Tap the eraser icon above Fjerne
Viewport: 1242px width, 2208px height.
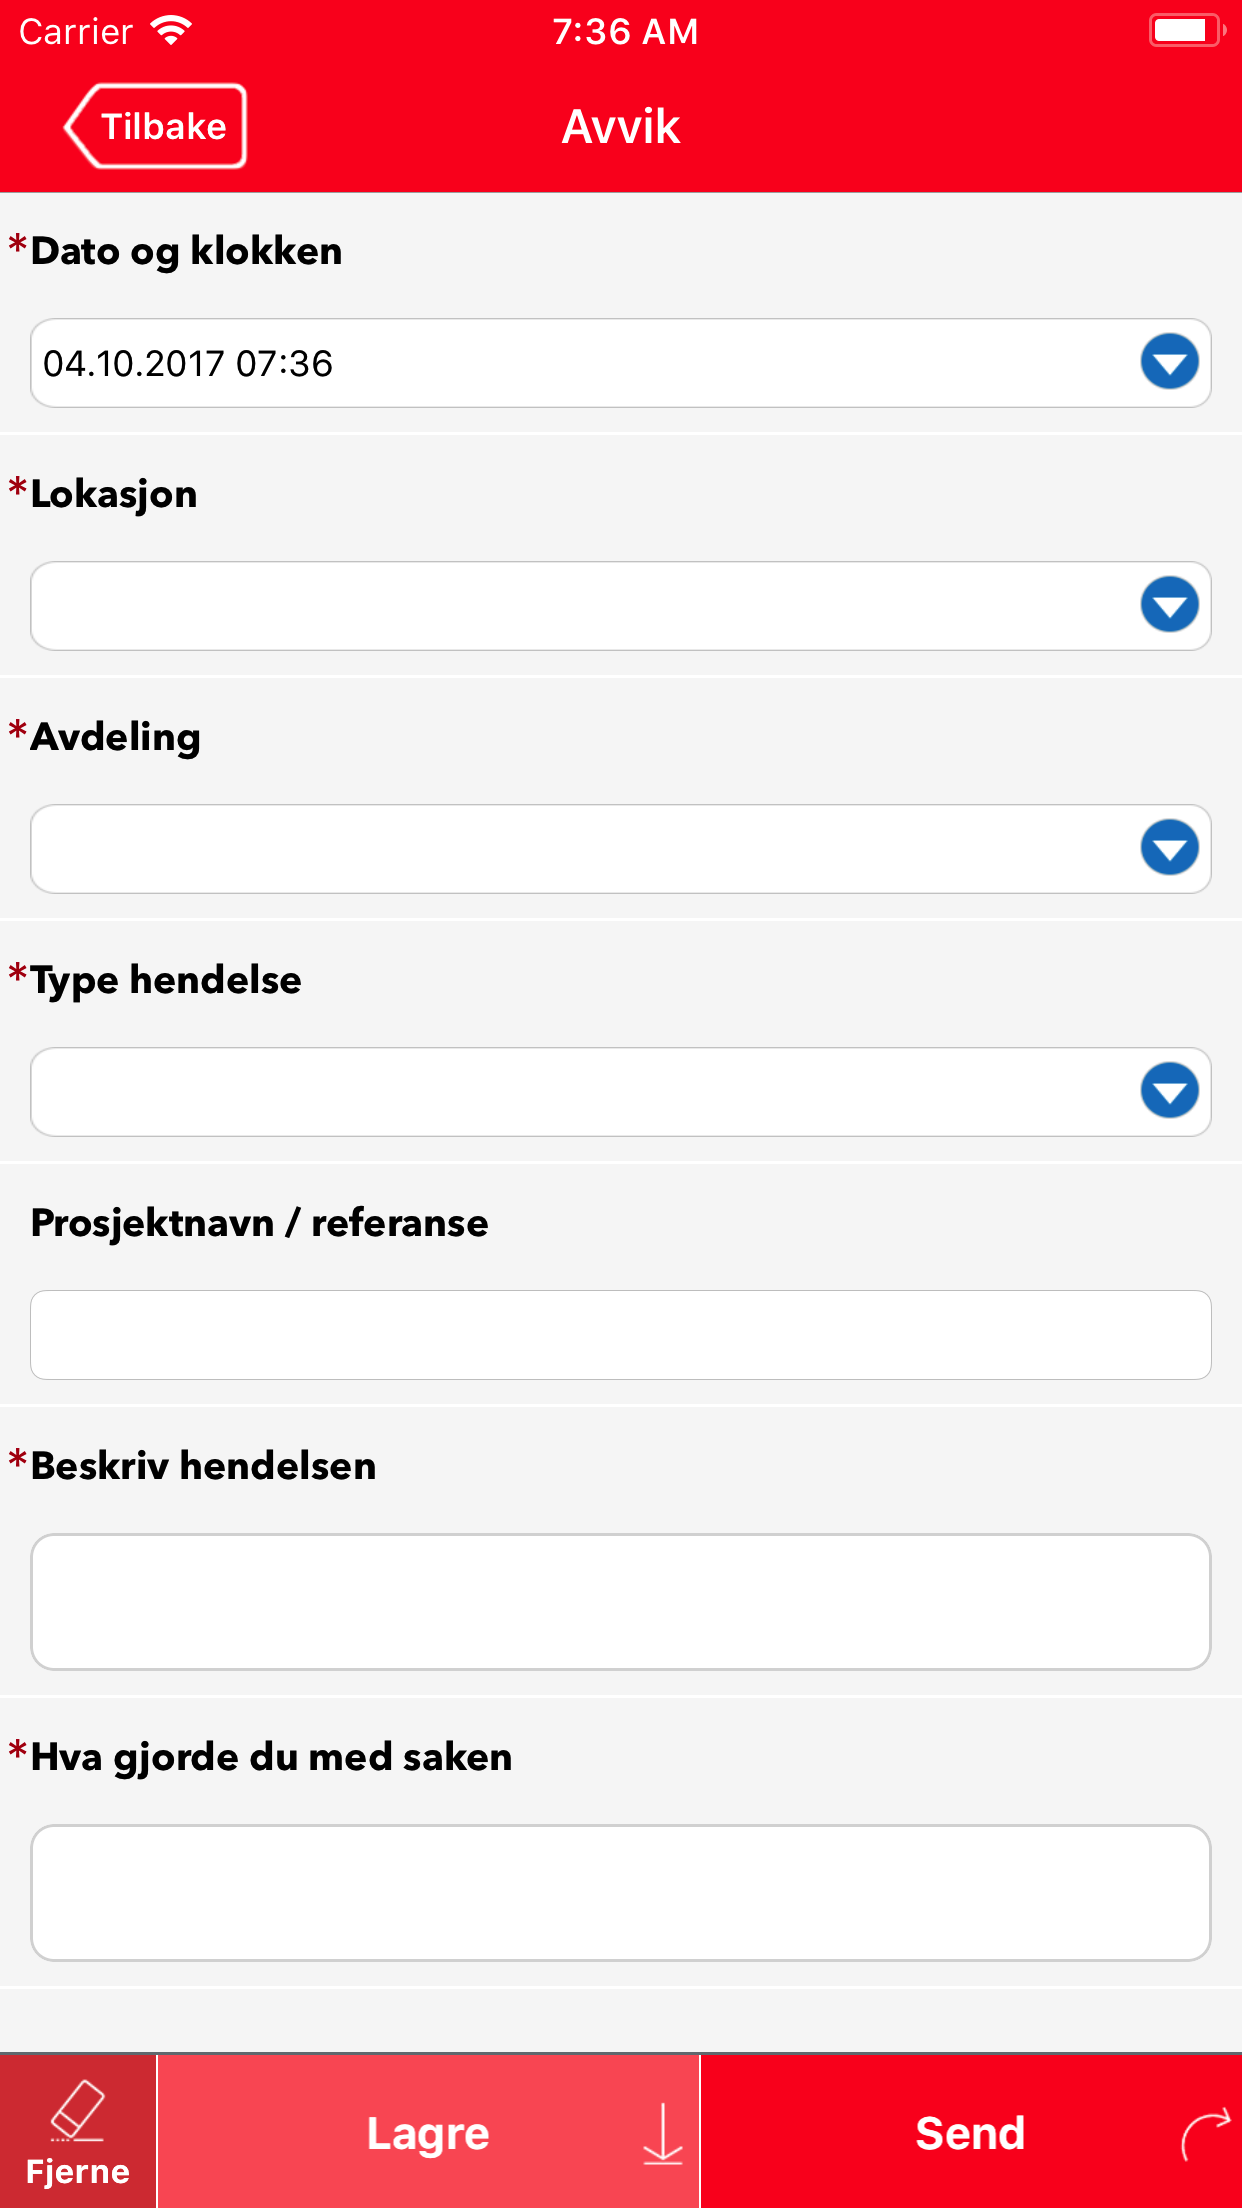(x=78, y=2111)
